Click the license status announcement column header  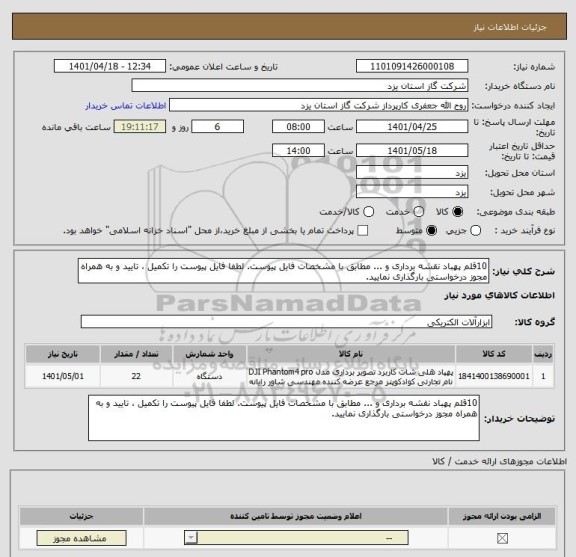pyautogui.click(x=296, y=516)
